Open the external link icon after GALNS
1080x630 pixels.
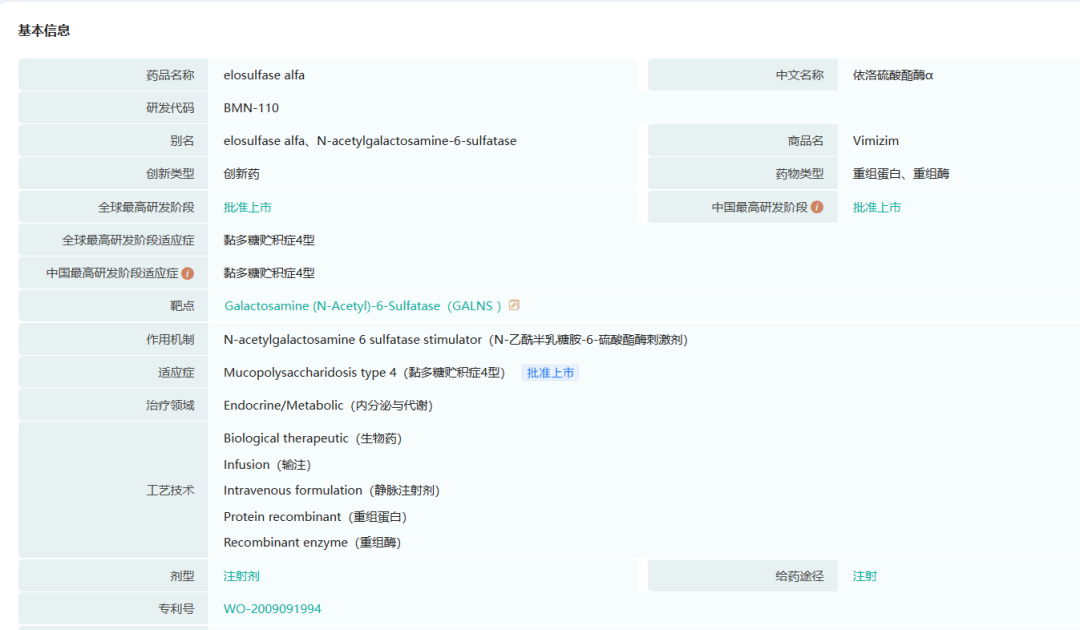[514, 305]
